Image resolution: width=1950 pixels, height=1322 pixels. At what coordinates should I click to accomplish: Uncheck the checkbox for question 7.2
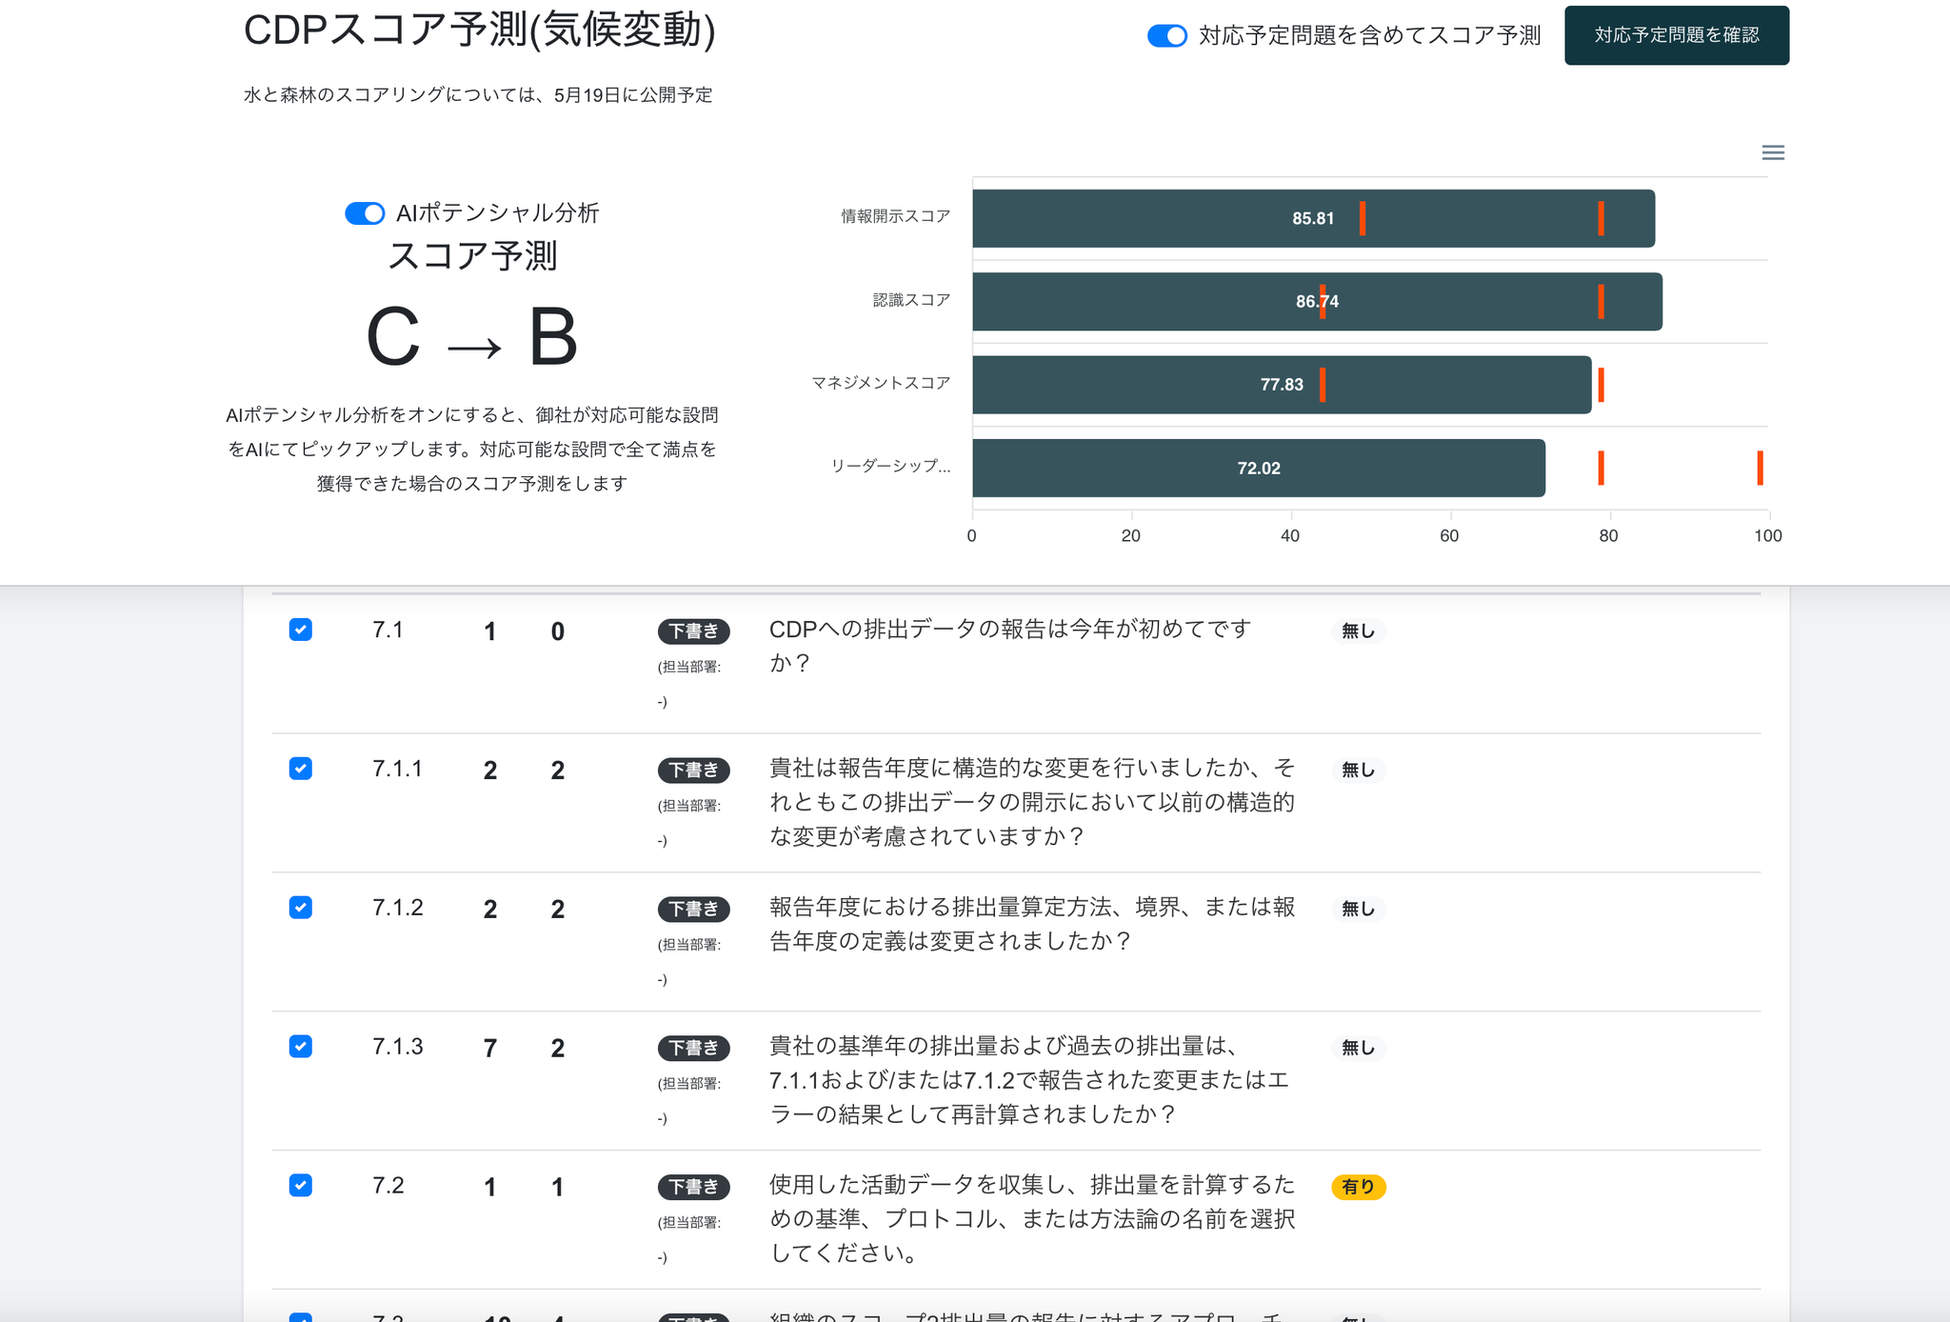point(300,1185)
